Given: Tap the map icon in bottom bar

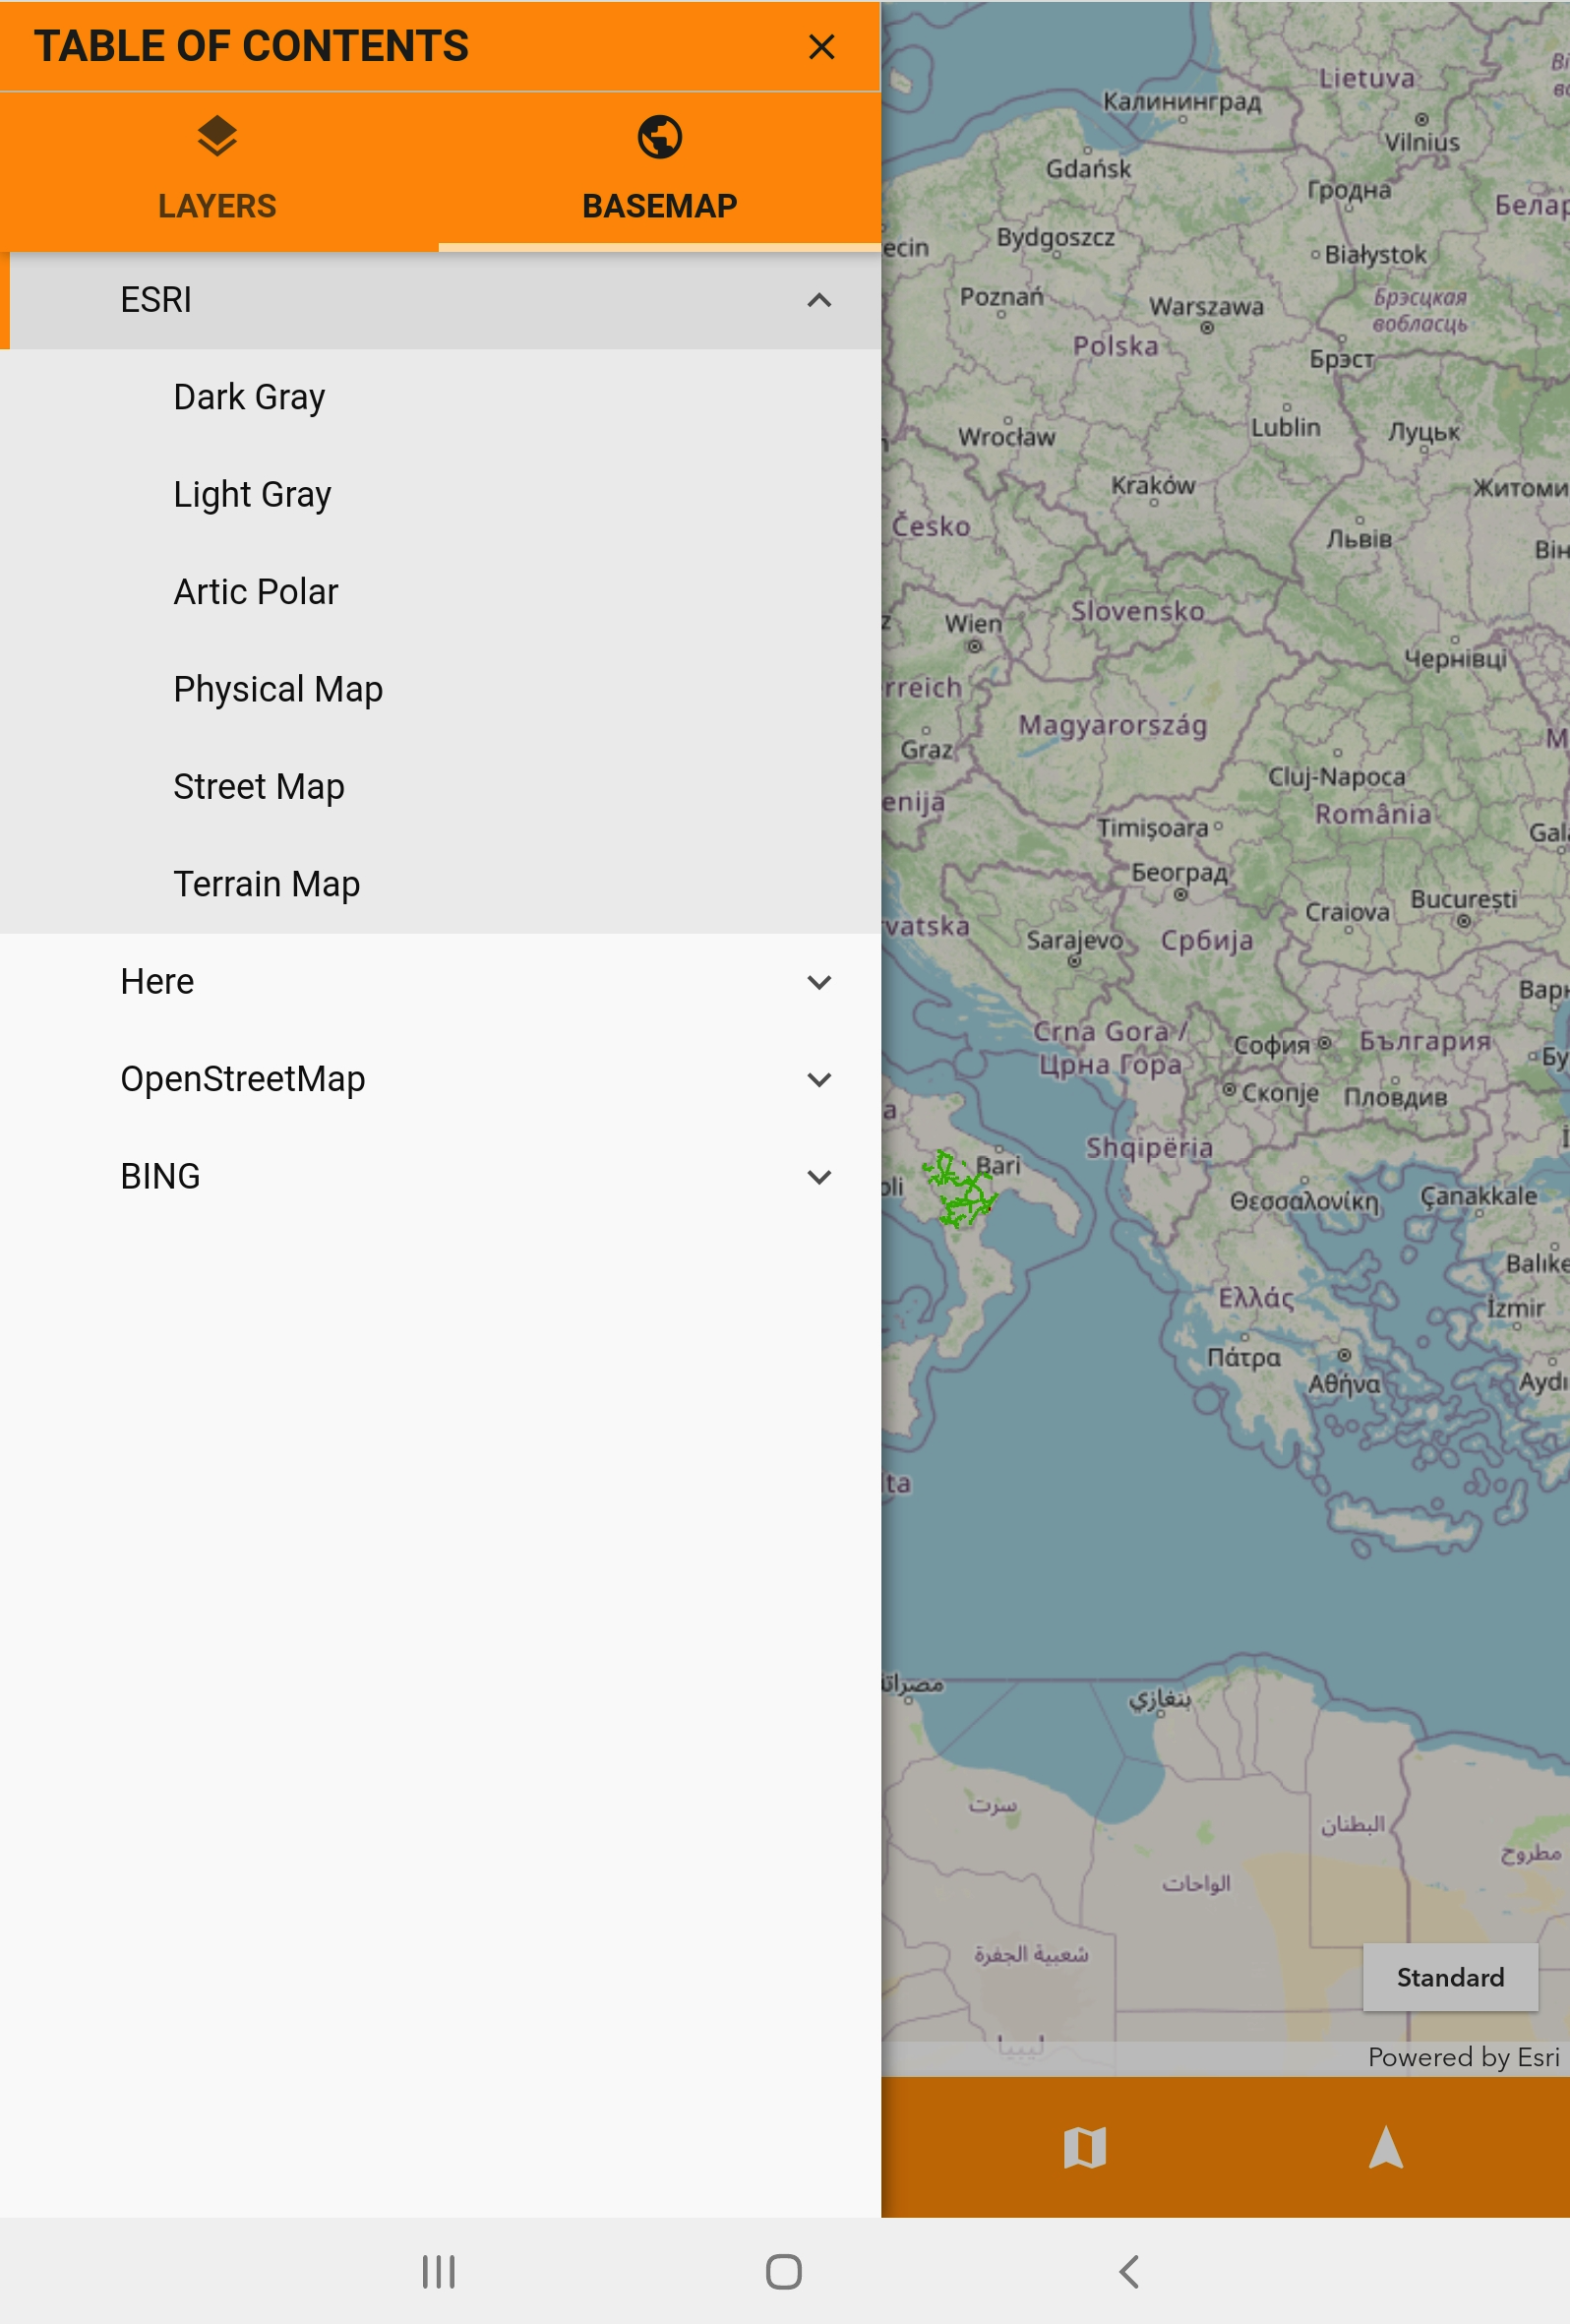Looking at the screenshot, I should coord(1085,2147).
